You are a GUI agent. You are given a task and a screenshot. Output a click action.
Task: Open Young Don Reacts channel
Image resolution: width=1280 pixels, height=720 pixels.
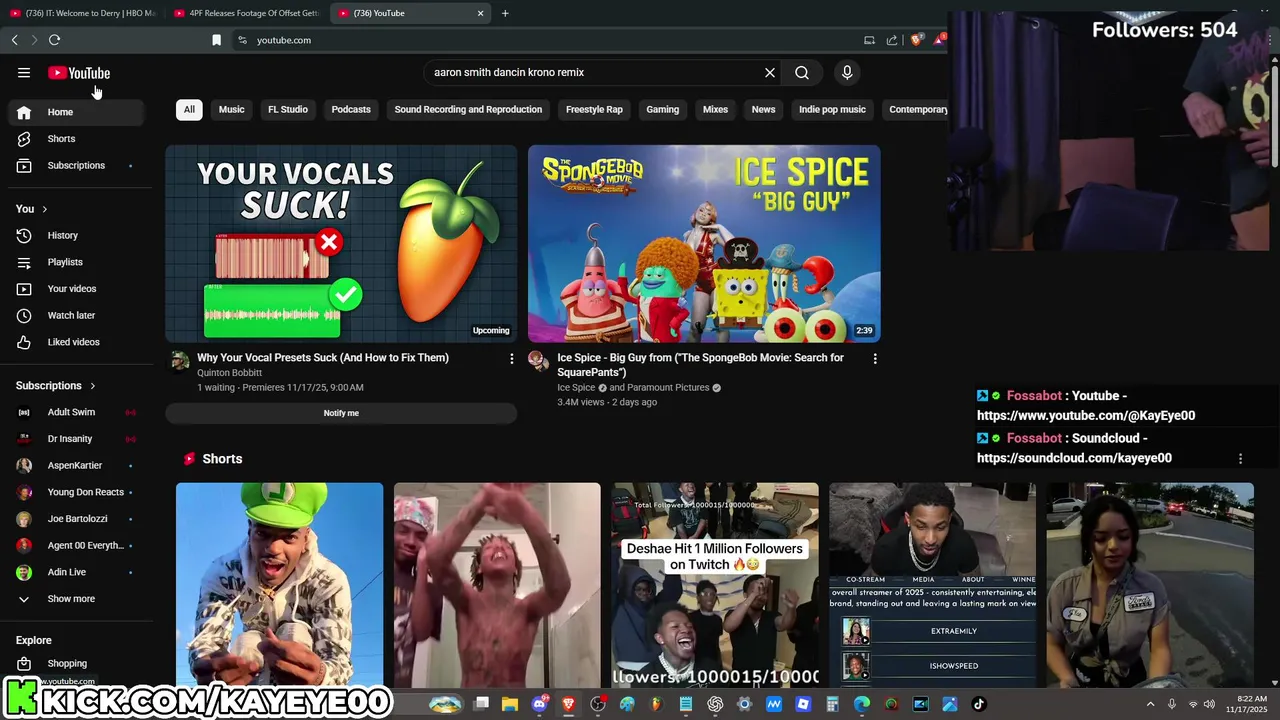click(76, 492)
